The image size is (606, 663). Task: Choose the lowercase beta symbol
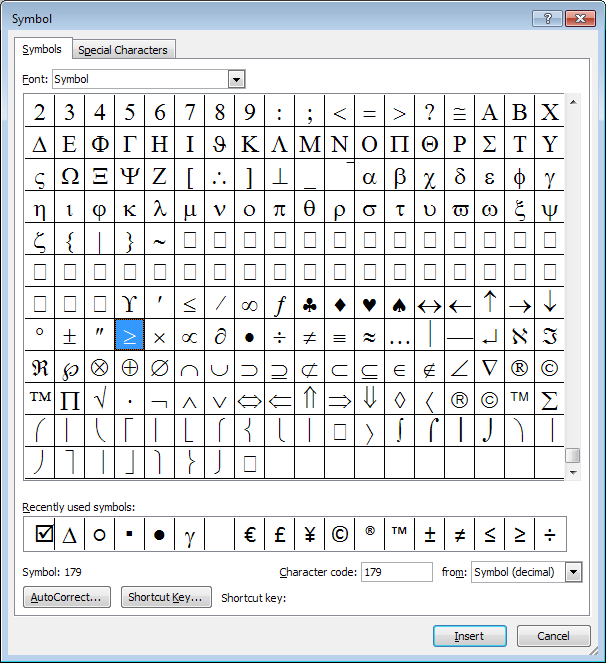400,175
